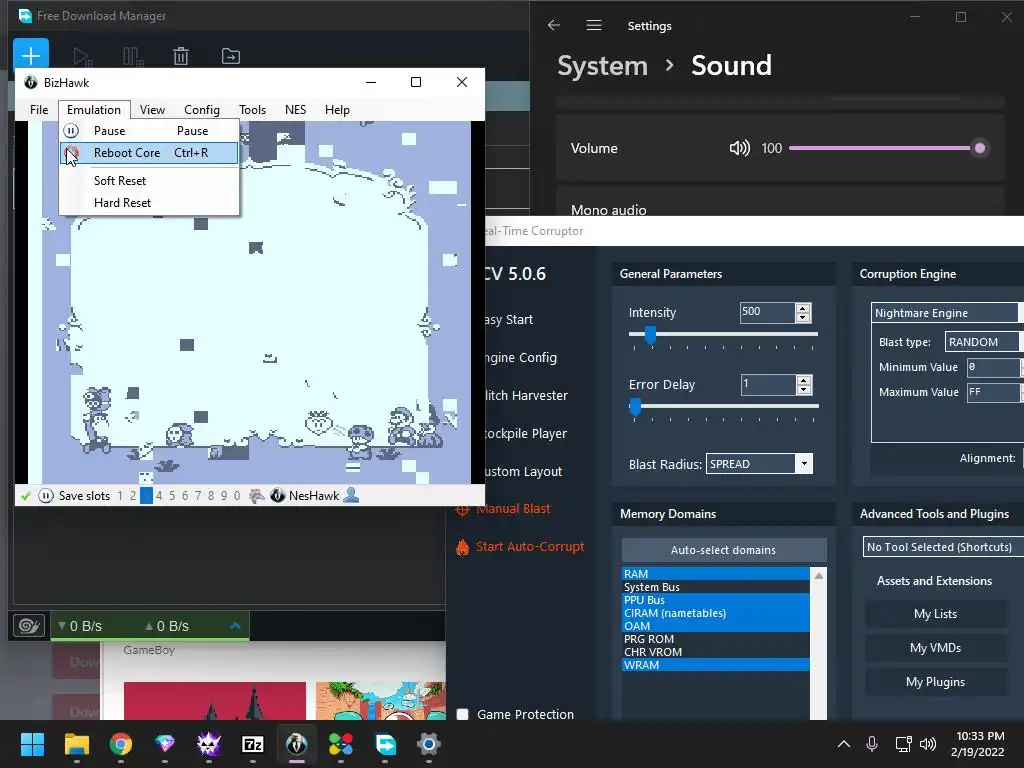Choose Pause in the Emulation menu
Viewport: 1024px width, 768px height.
point(150,131)
